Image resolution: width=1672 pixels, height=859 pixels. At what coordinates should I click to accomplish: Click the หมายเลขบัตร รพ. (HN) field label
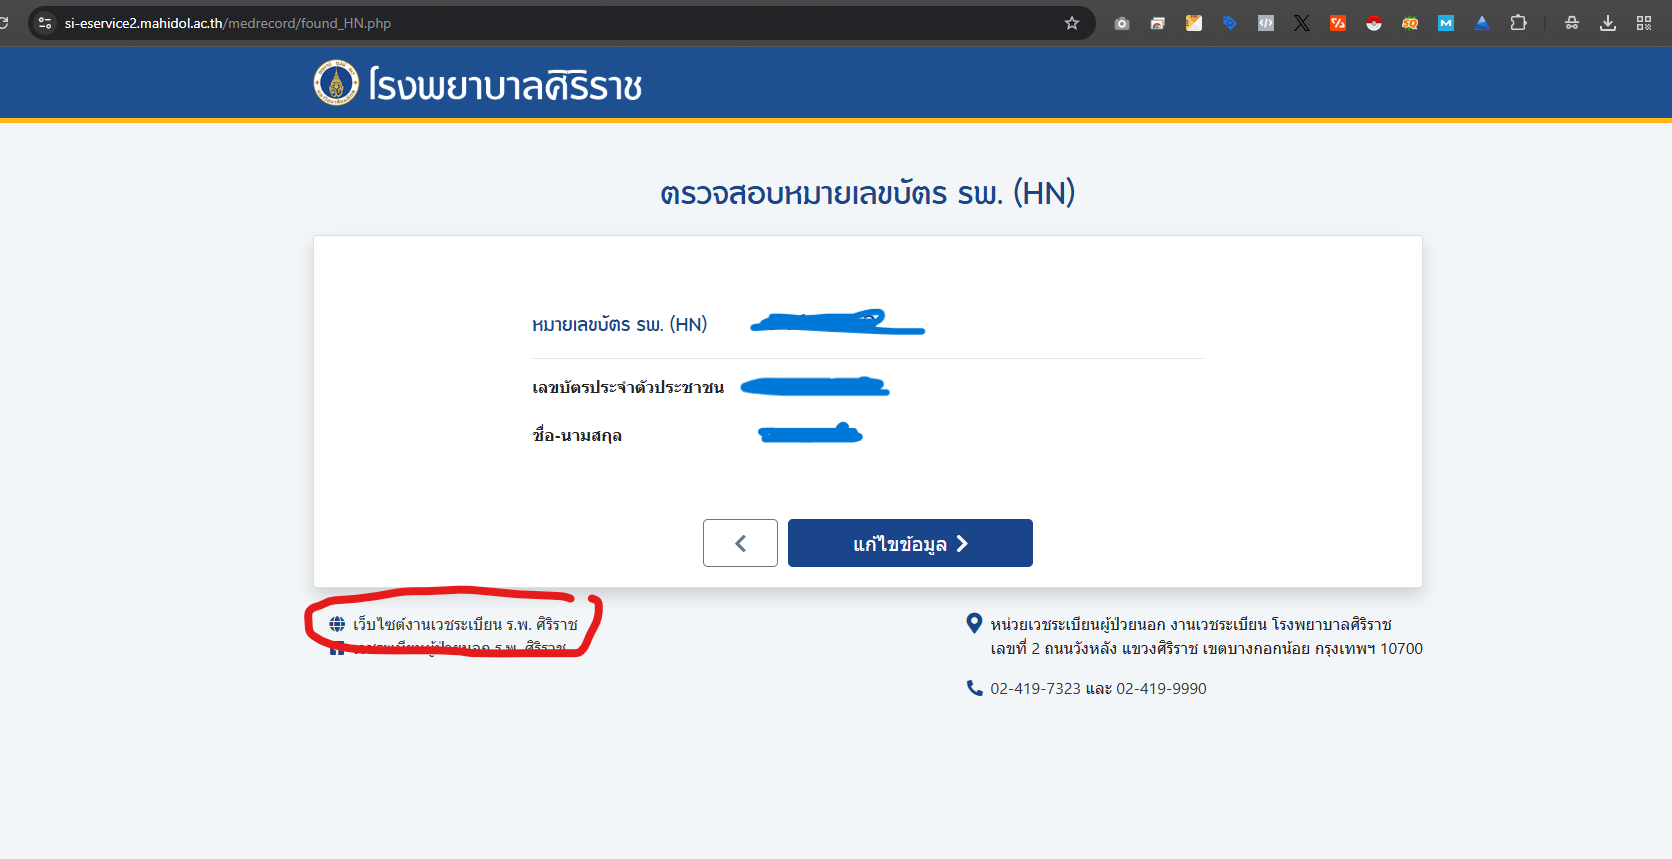619,324
